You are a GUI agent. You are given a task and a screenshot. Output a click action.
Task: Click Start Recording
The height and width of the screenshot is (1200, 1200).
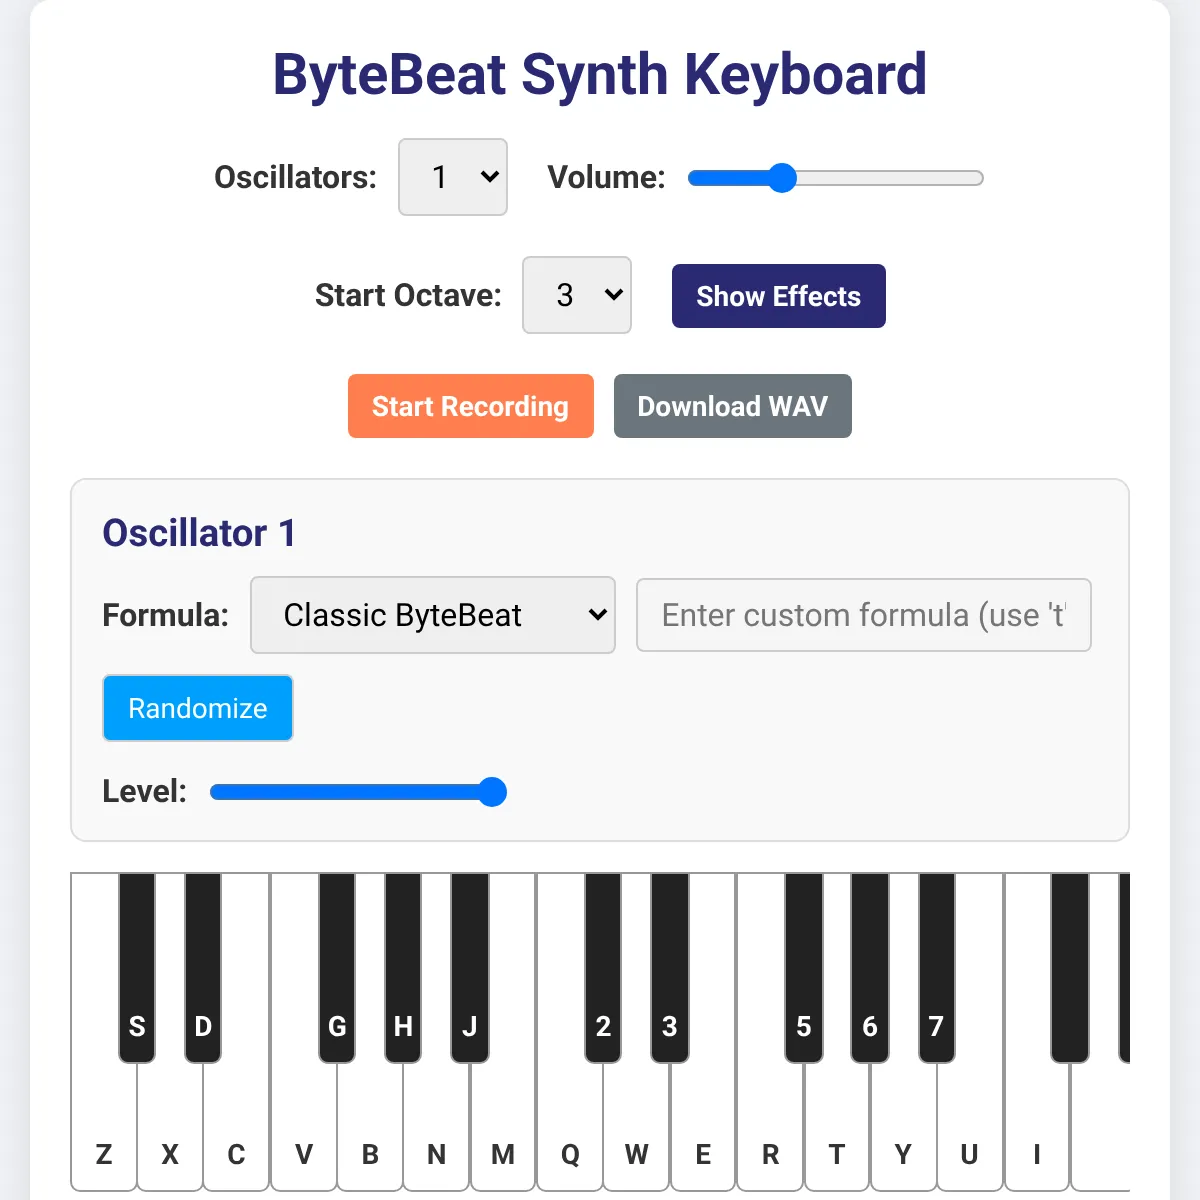(x=470, y=406)
